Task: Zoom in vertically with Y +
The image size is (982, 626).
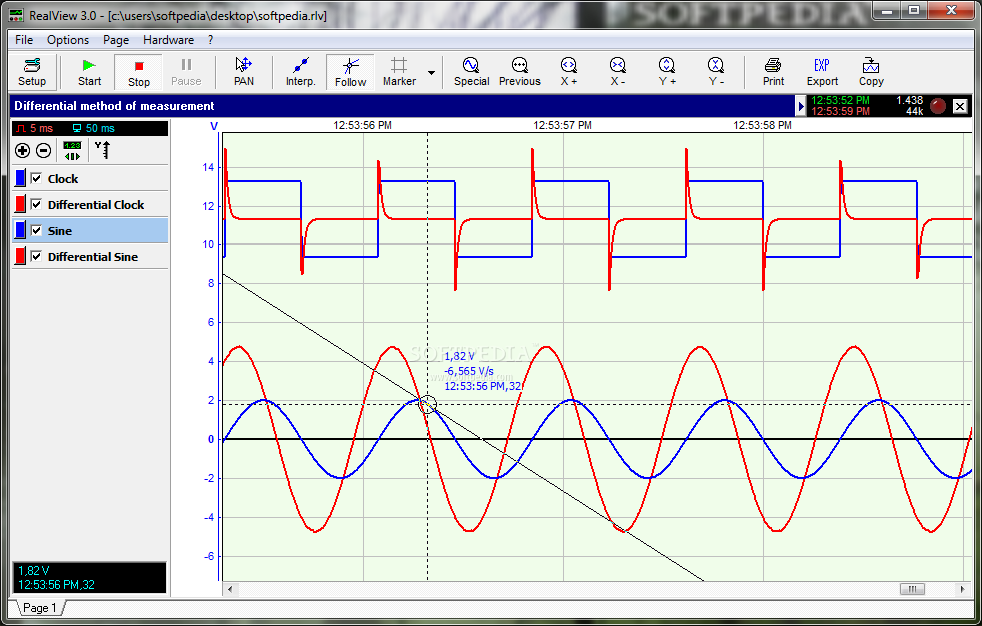Action: pyautogui.click(x=667, y=72)
